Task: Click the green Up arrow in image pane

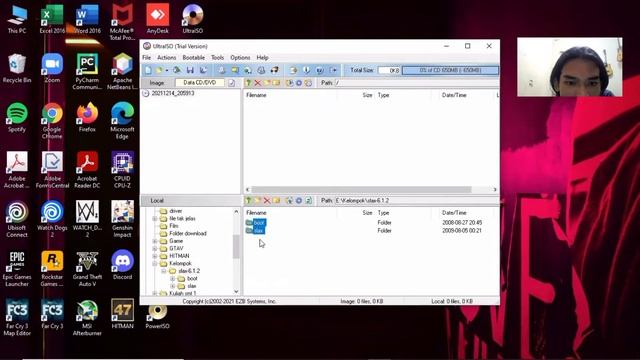Action: 248,83
